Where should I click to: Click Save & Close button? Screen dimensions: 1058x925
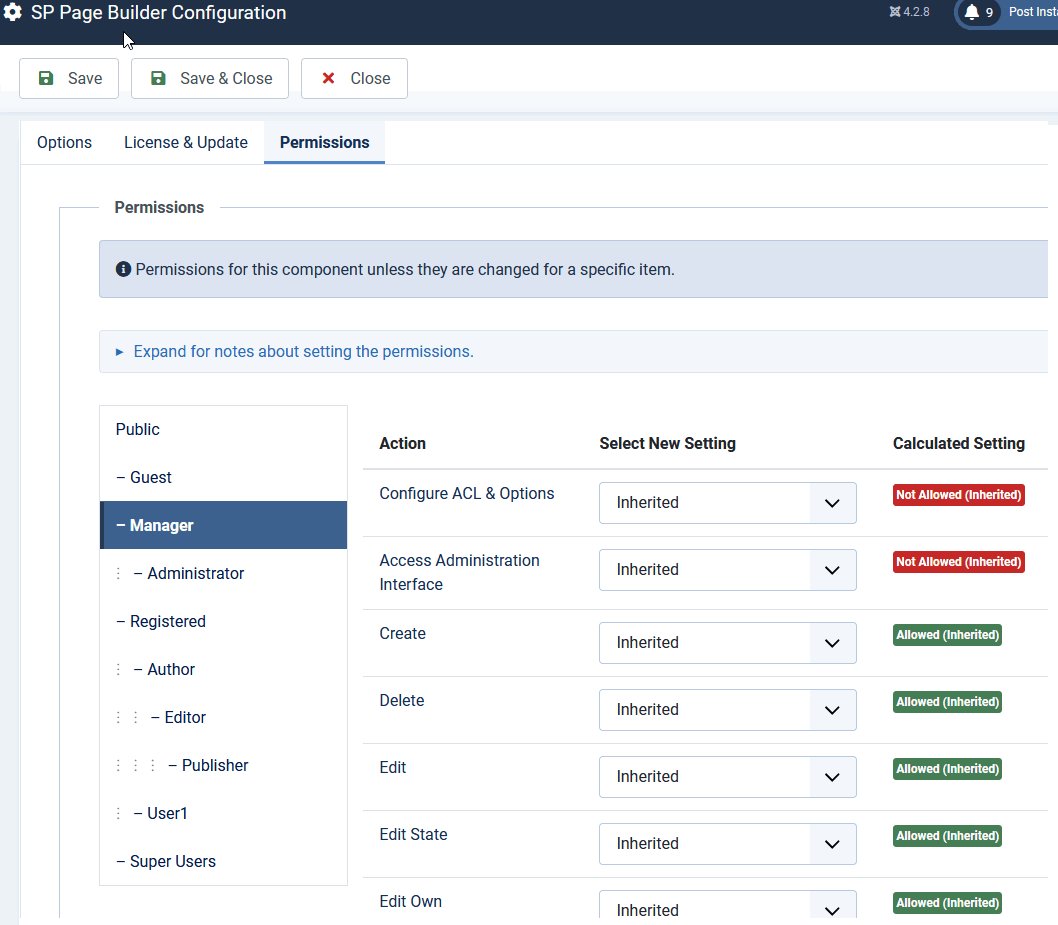point(210,79)
